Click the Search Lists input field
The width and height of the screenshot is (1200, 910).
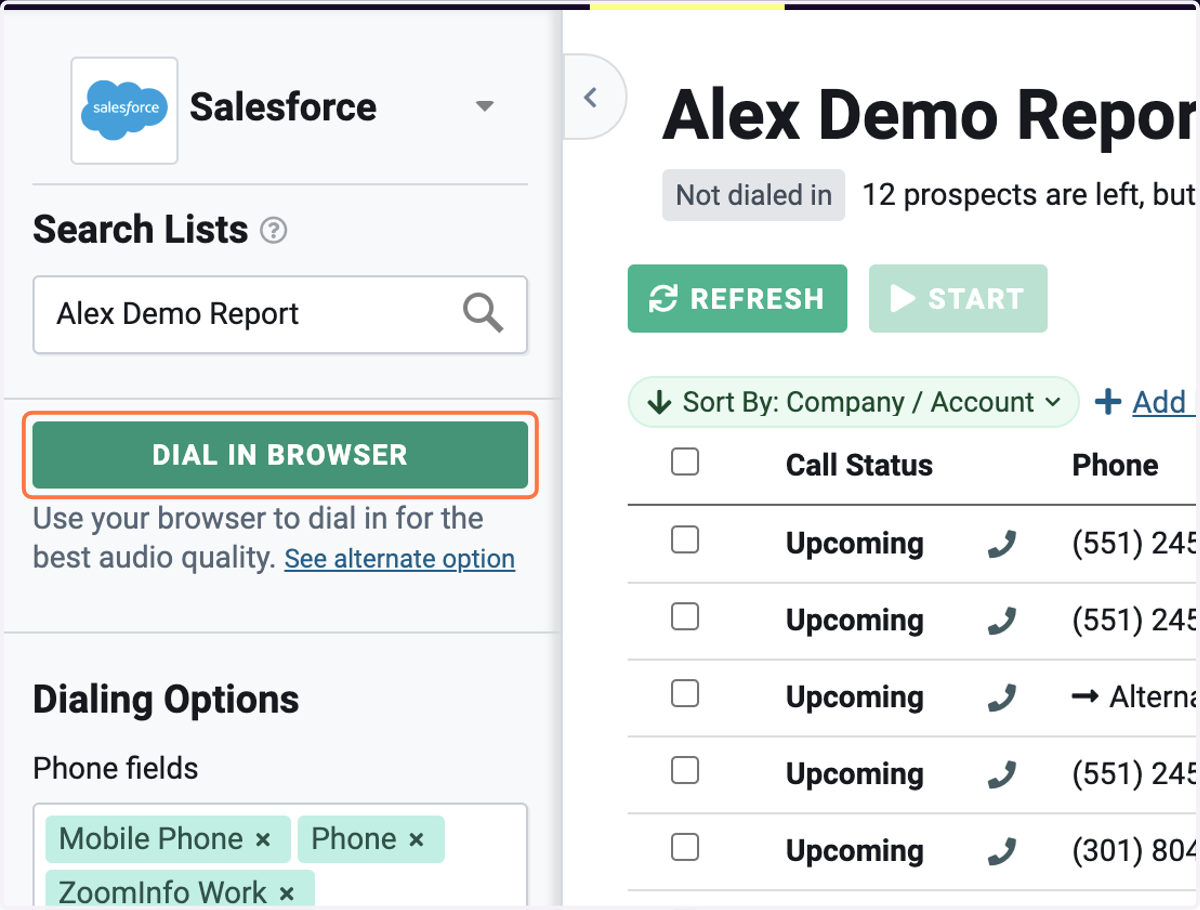(x=280, y=314)
